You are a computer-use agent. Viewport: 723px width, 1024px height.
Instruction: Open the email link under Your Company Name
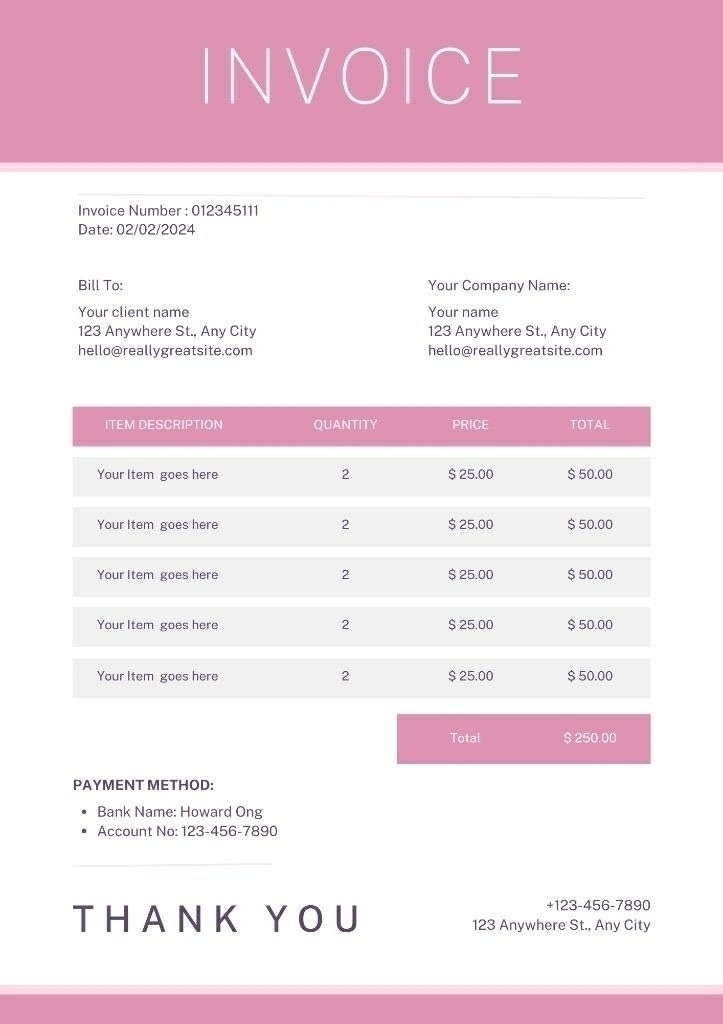pyautogui.click(x=515, y=351)
